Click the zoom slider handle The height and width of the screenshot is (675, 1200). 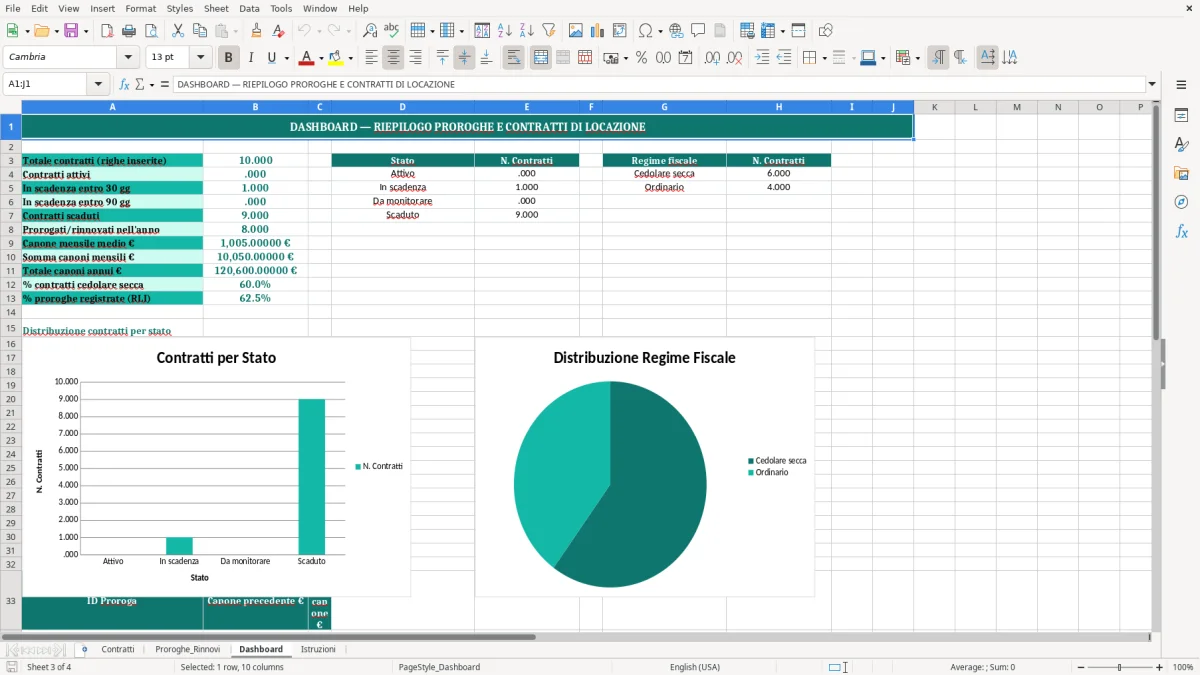pyautogui.click(x=1120, y=667)
